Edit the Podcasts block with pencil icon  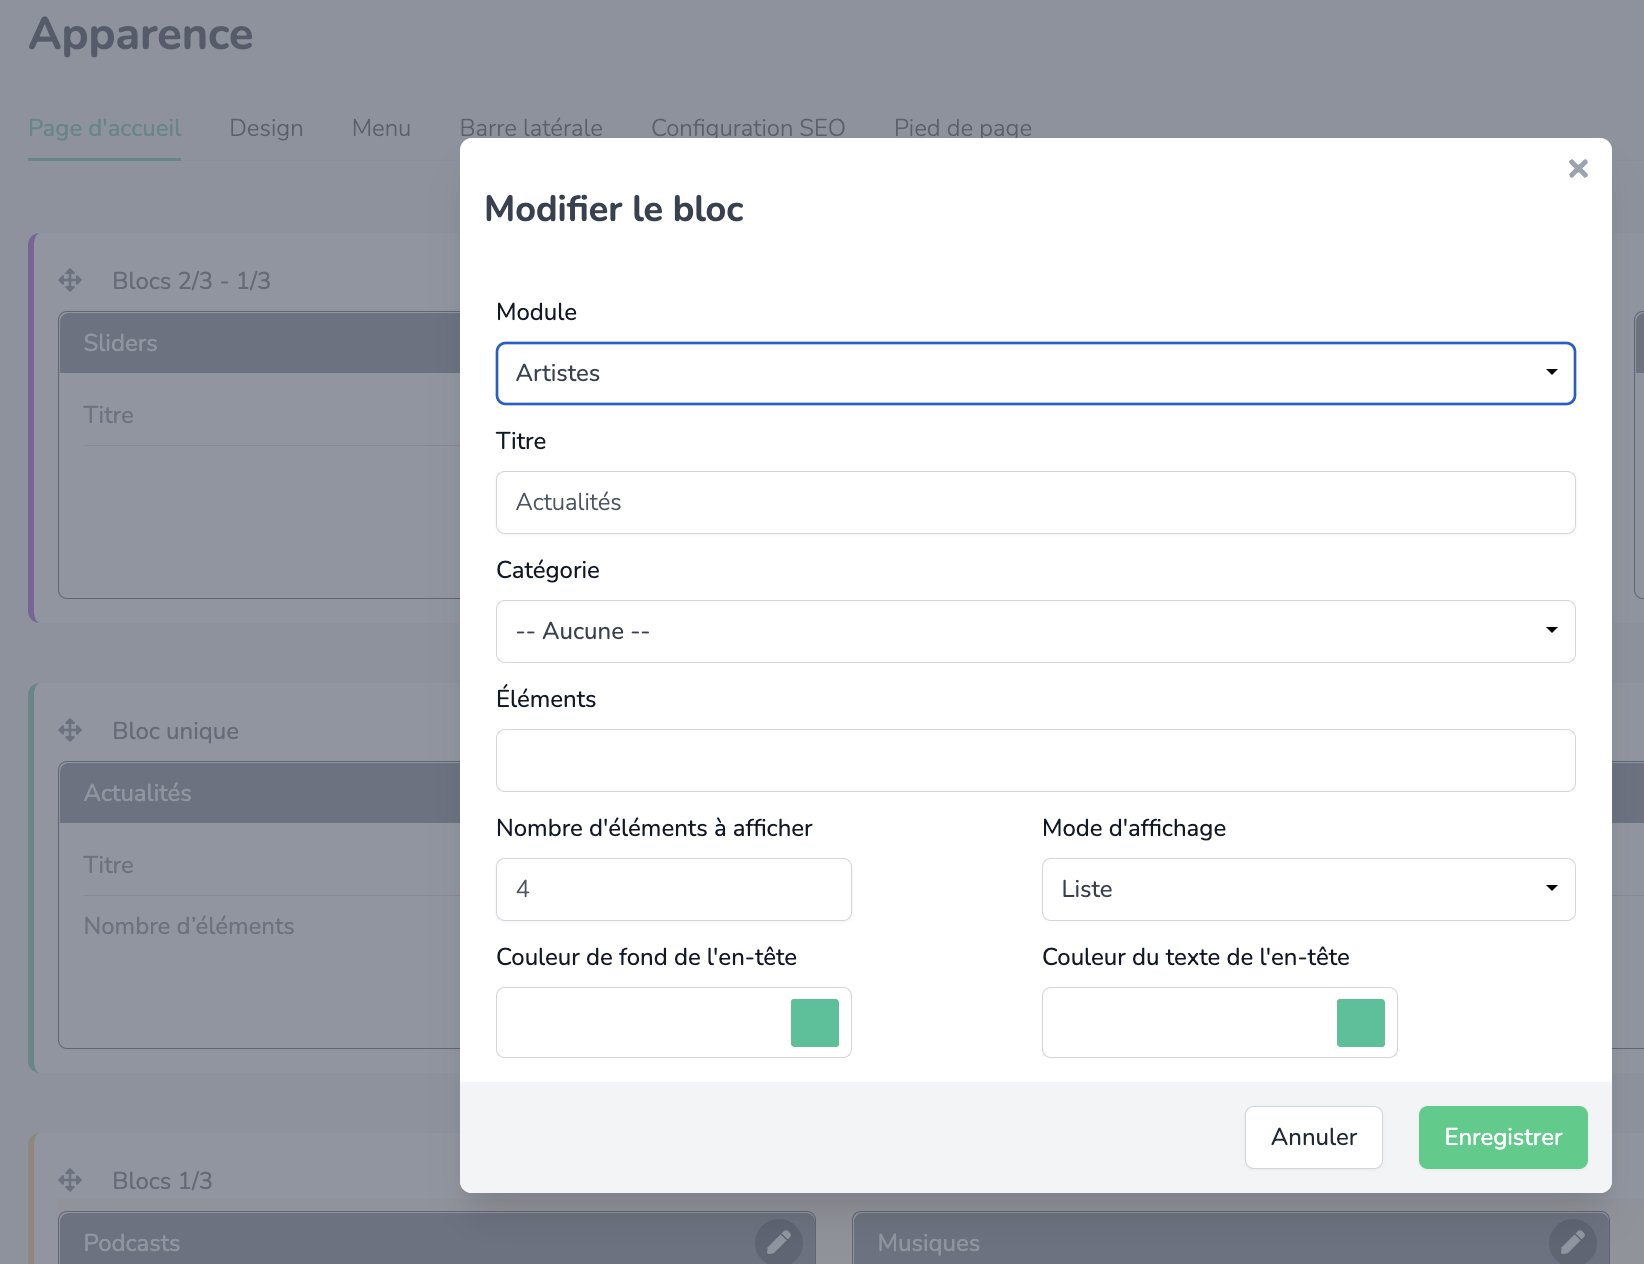tap(779, 1243)
